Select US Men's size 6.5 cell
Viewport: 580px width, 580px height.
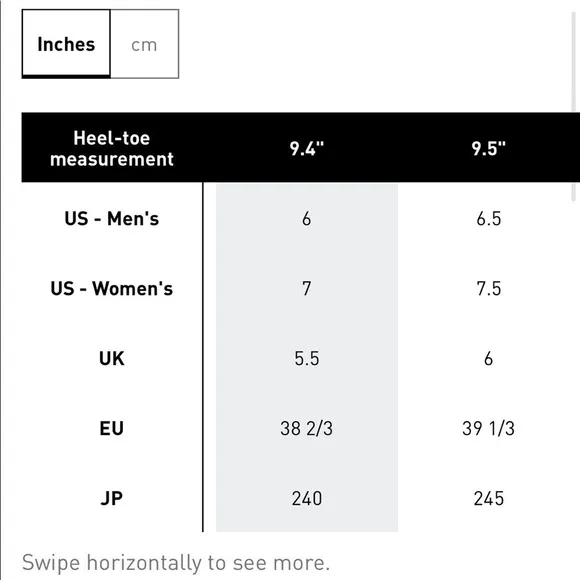(x=488, y=218)
